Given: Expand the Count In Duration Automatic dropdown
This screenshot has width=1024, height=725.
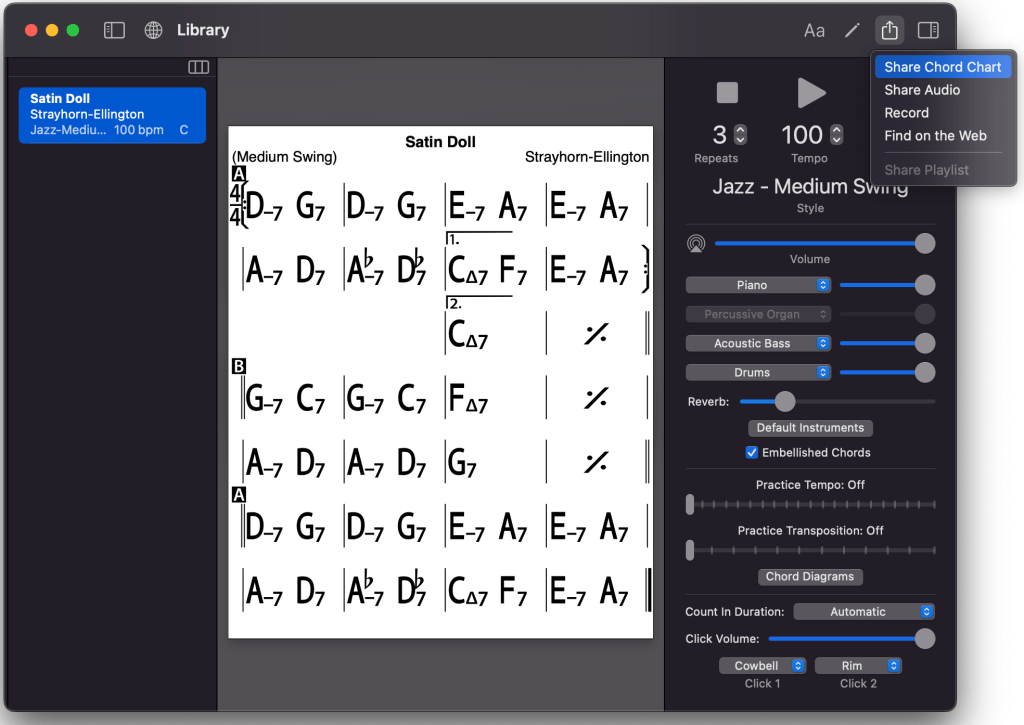Looking at the screenshot, I should (x=864, y=612).
